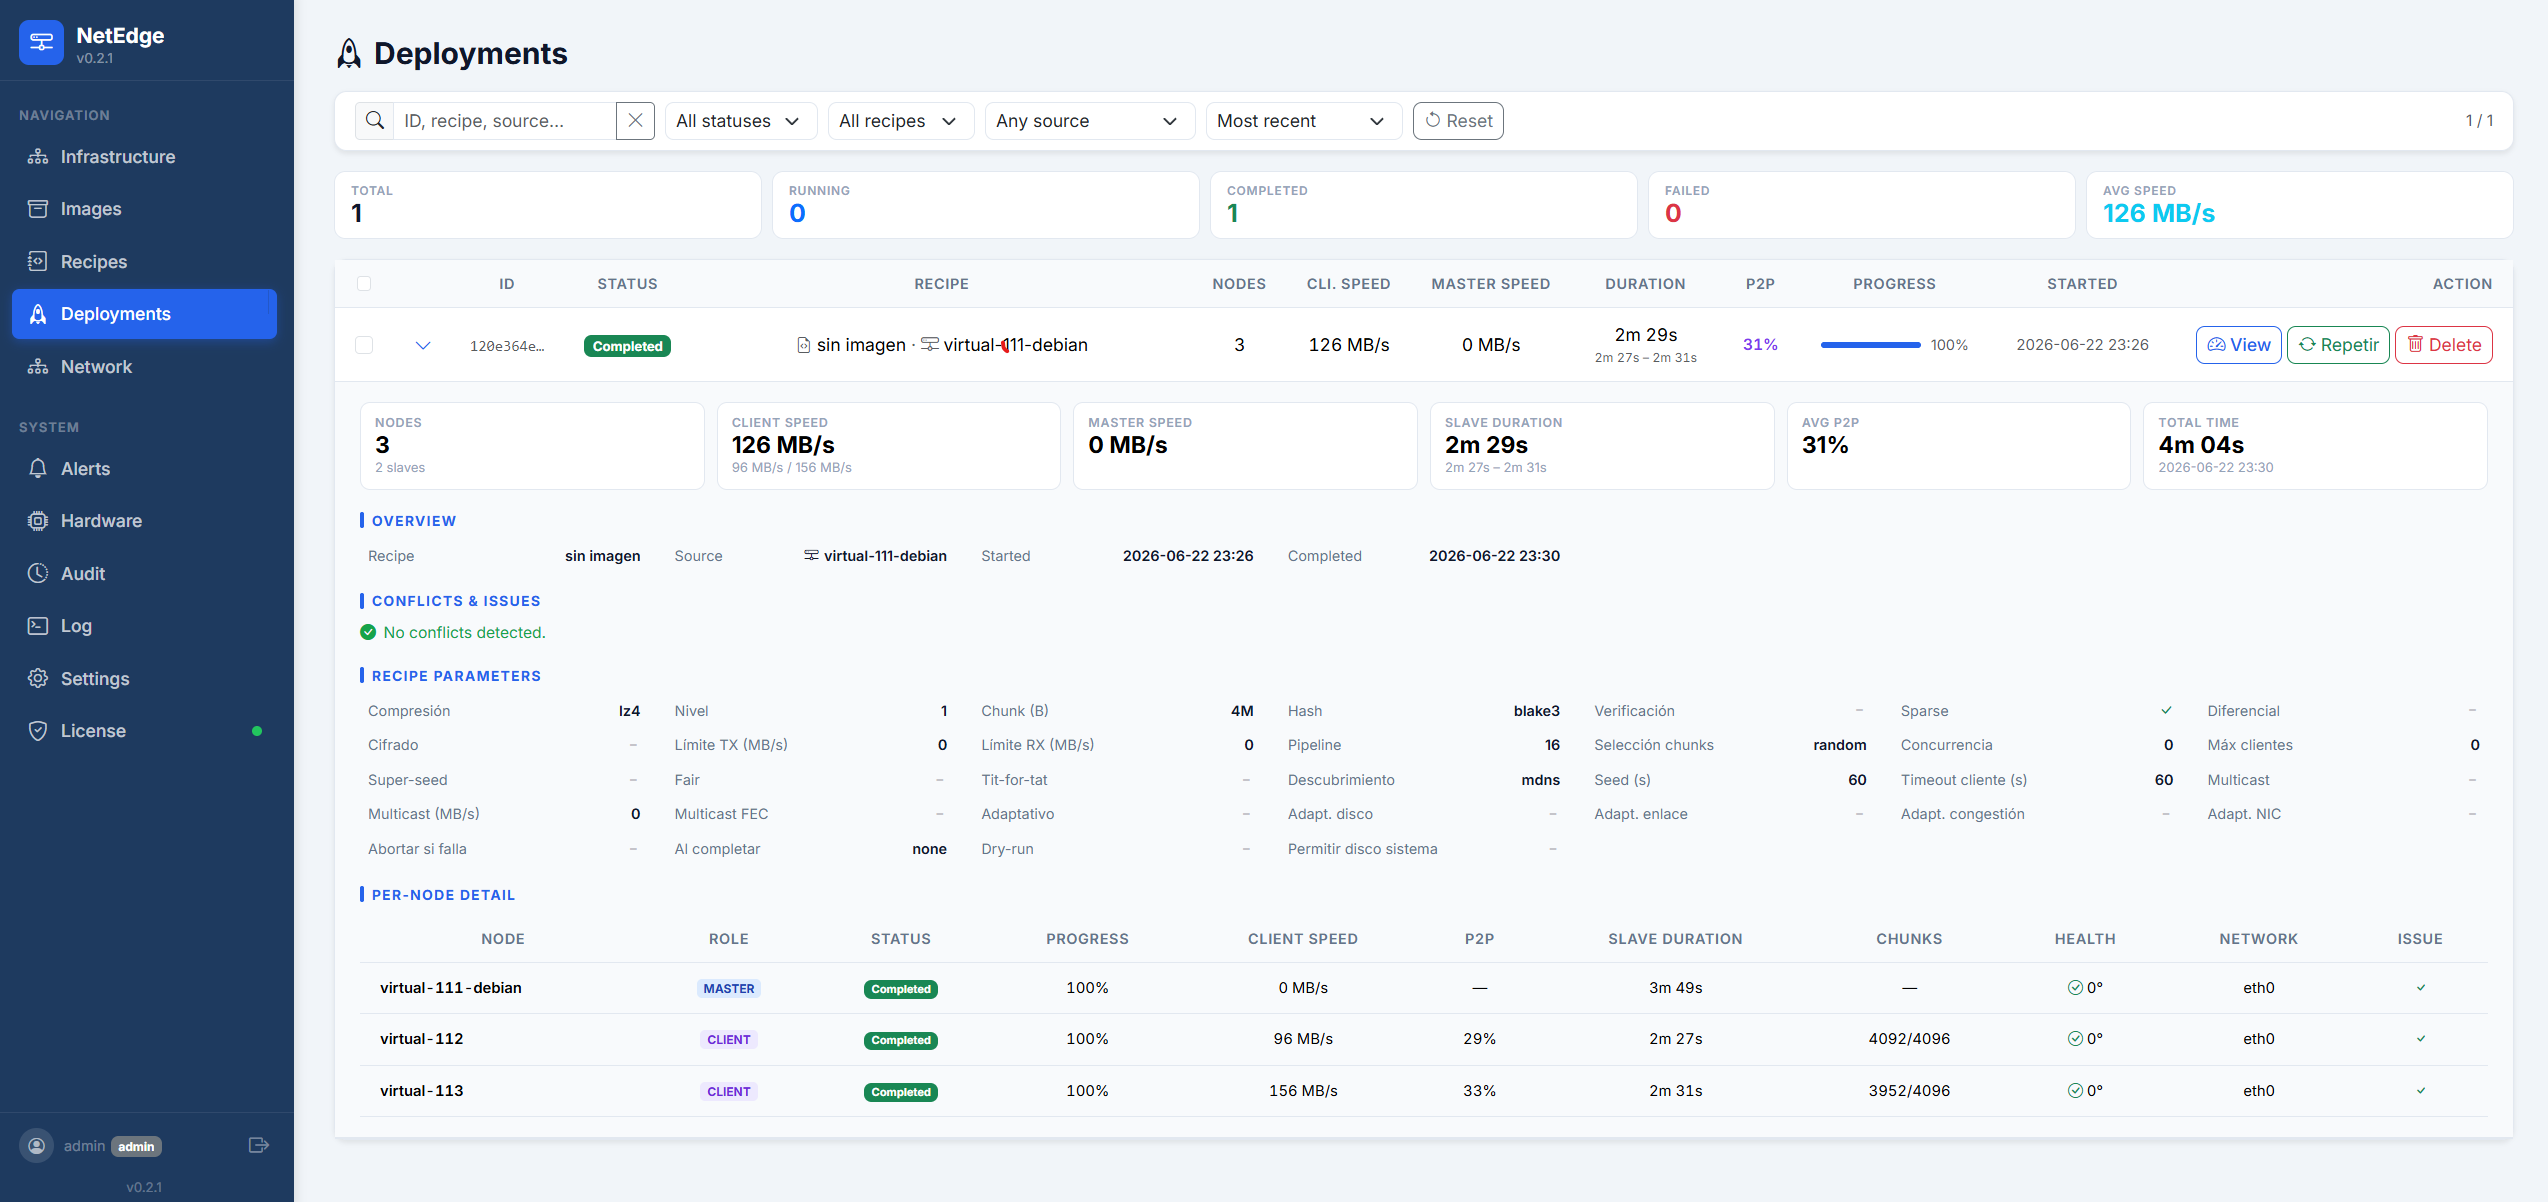Click the License shield icon

[x=38, y=731]
